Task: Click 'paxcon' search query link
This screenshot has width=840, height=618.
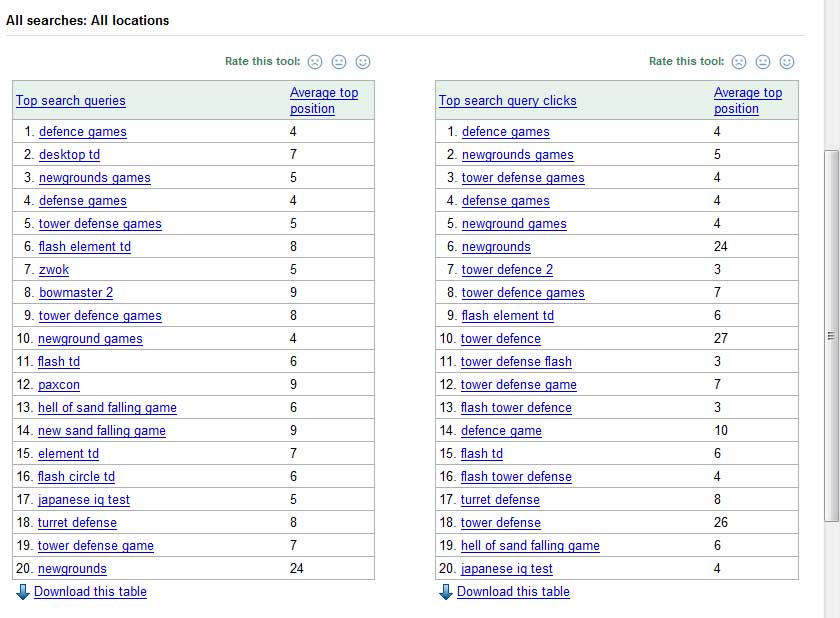Action: pos(59,385)
